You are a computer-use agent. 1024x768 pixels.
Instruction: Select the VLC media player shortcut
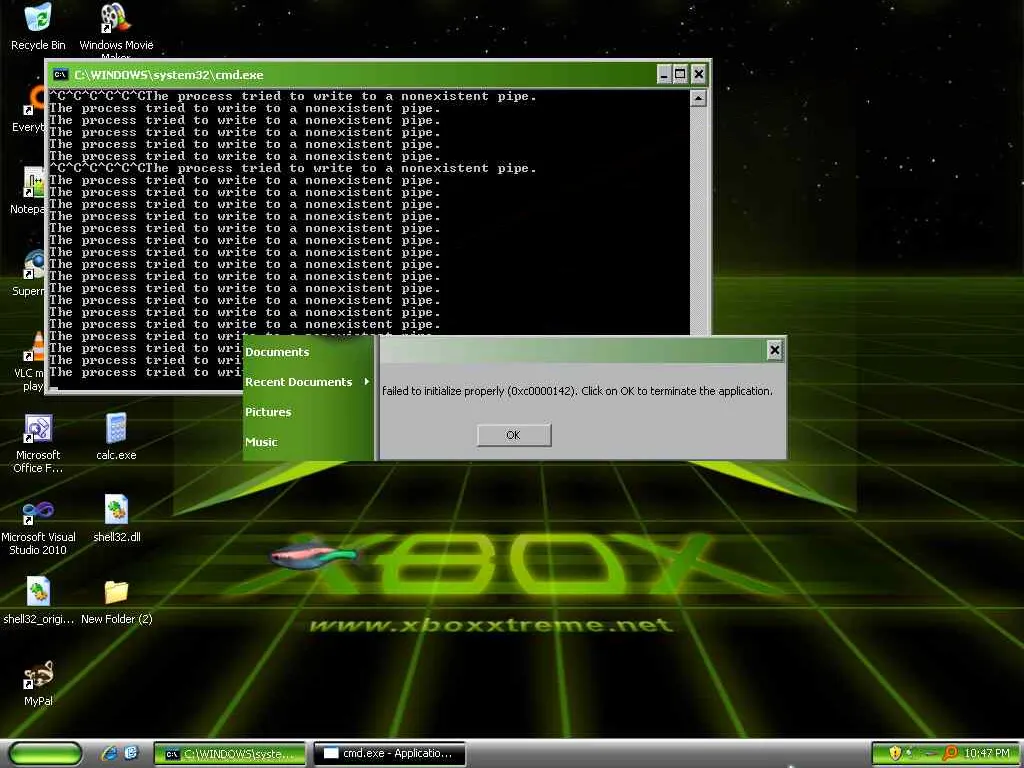(30, 362)
